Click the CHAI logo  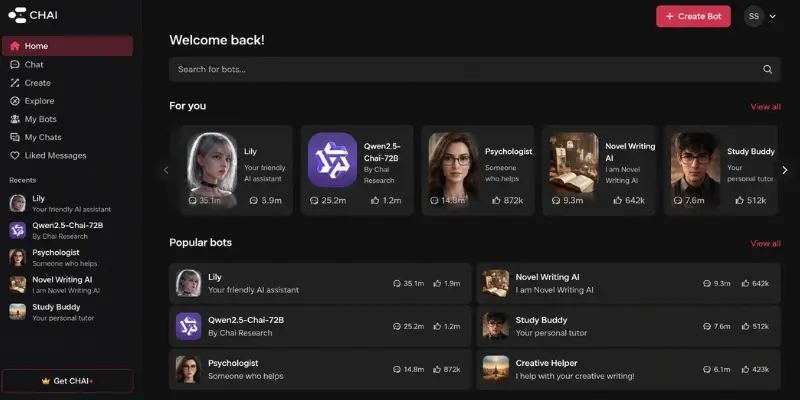point(33,15)
